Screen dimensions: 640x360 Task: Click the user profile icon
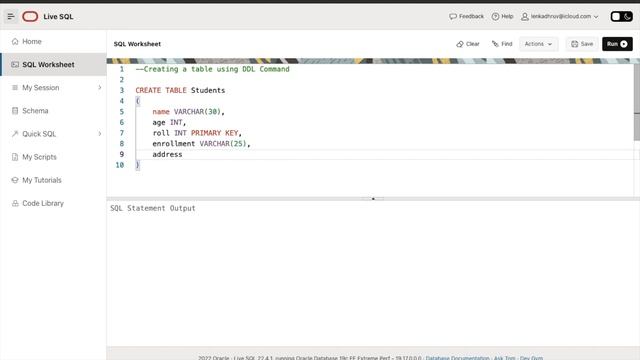tap(525, 16)
